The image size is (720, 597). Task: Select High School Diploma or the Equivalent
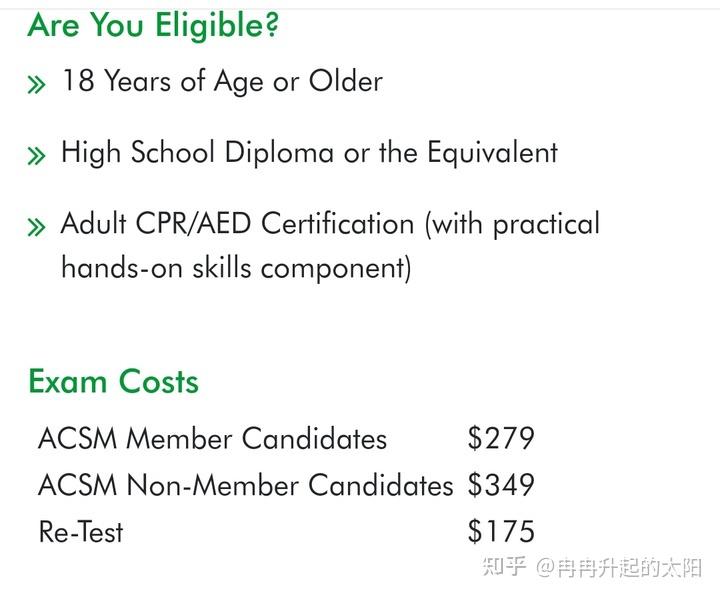point(309,153)
